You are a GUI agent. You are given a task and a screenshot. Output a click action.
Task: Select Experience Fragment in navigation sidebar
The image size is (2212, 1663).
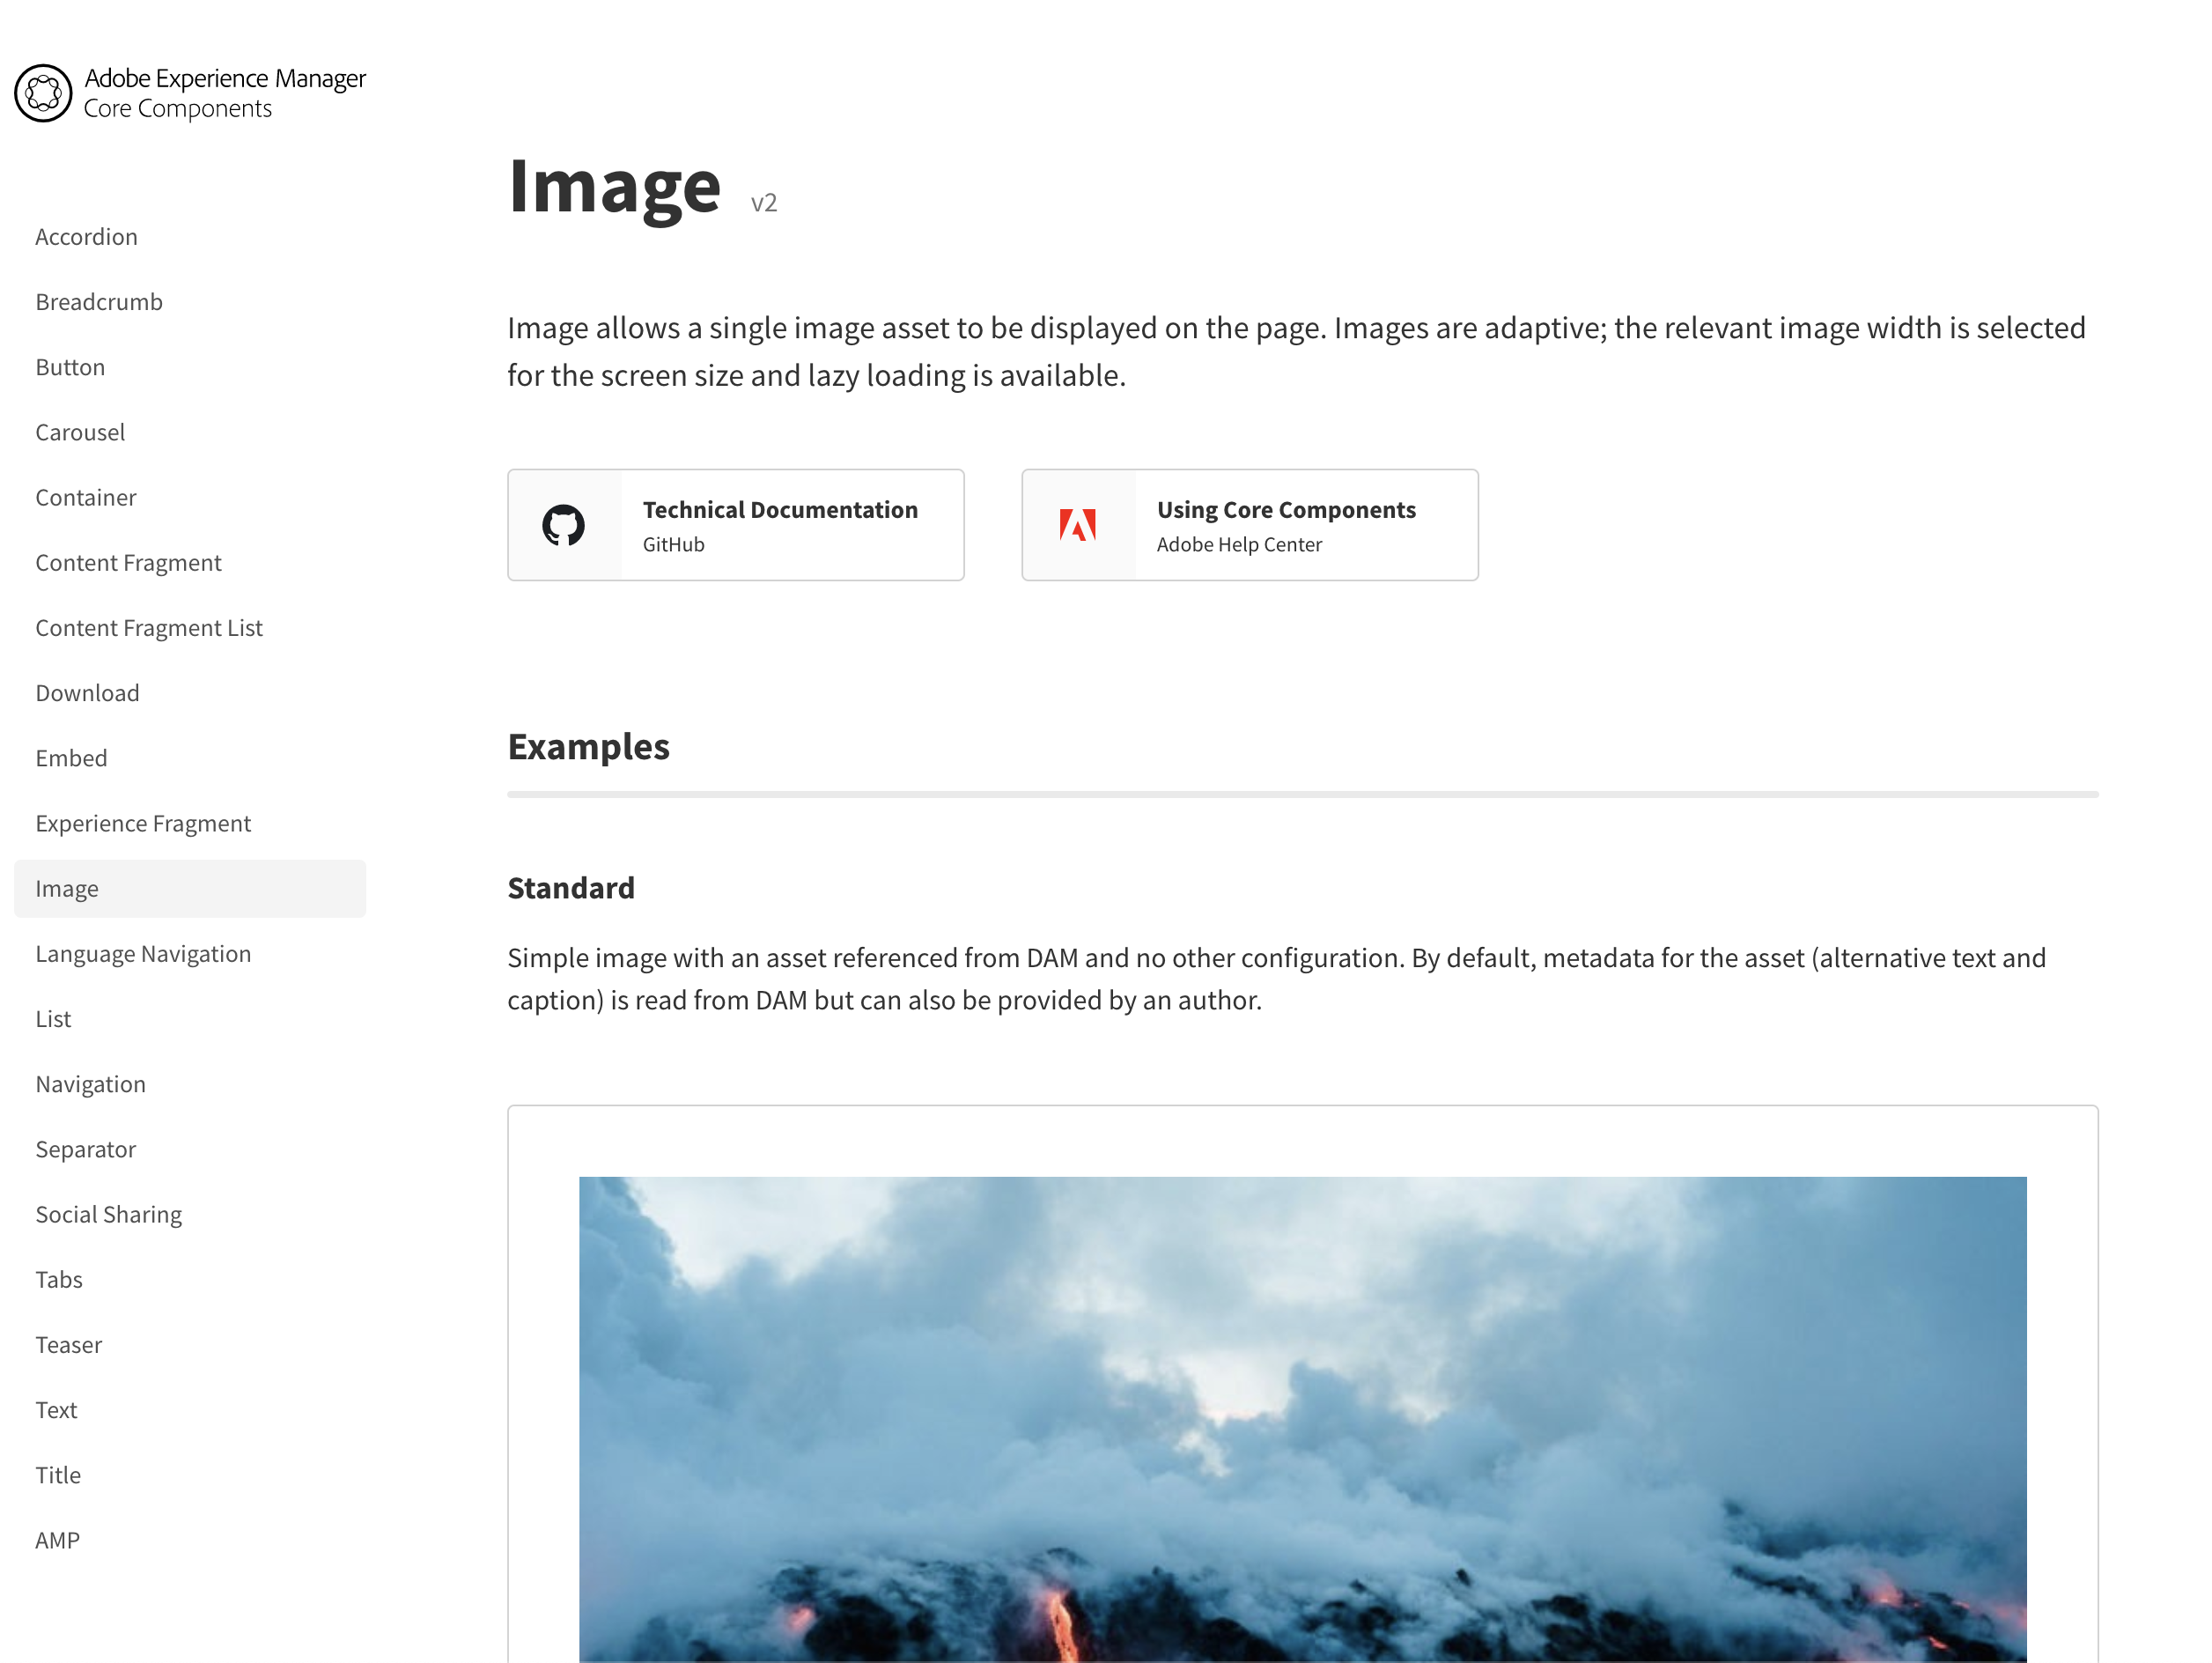coord(144,823)
